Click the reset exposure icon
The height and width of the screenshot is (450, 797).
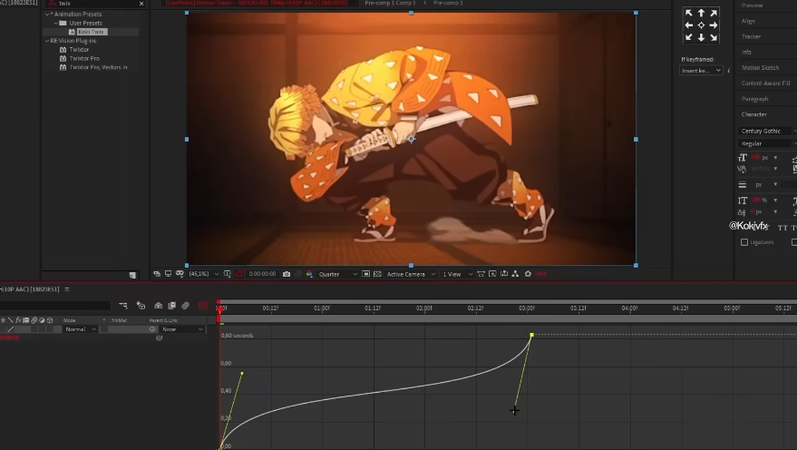528,274
